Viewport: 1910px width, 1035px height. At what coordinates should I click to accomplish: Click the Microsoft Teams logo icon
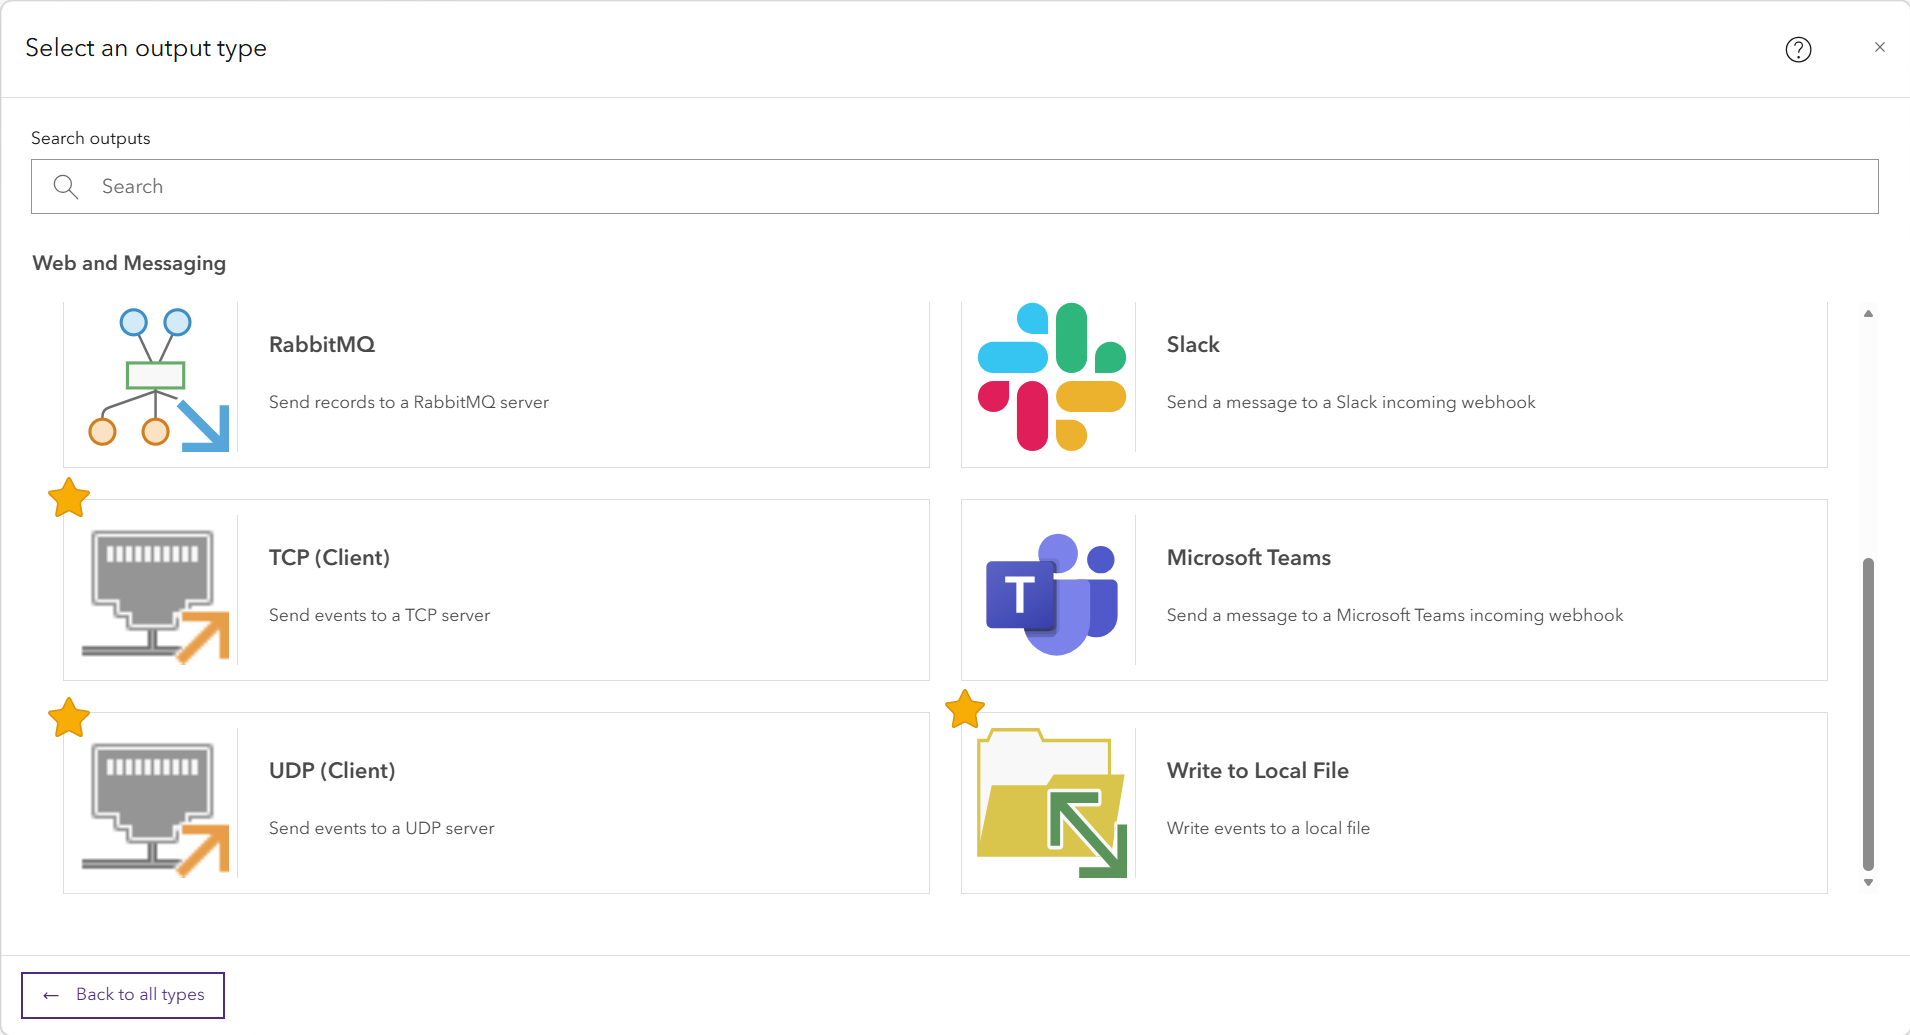[x=1052, y=594]
